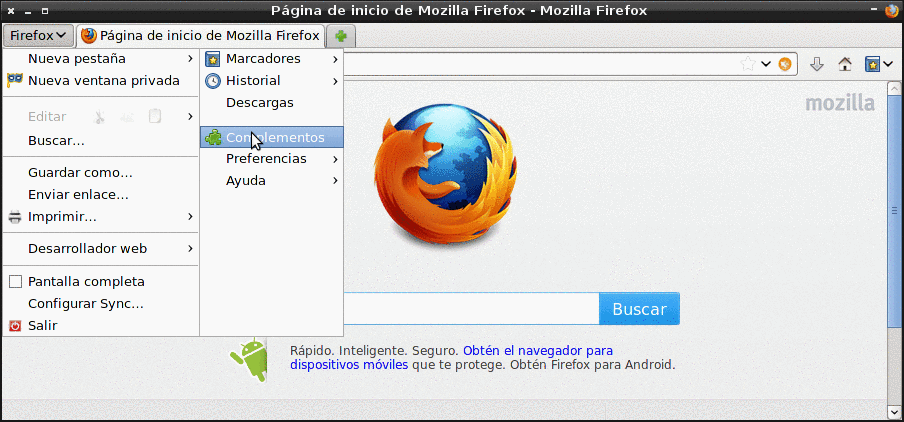Open downloads with the down-arrow icon
Image resolution: width=904 pixels, height=422 pixels.
point(816,64)
